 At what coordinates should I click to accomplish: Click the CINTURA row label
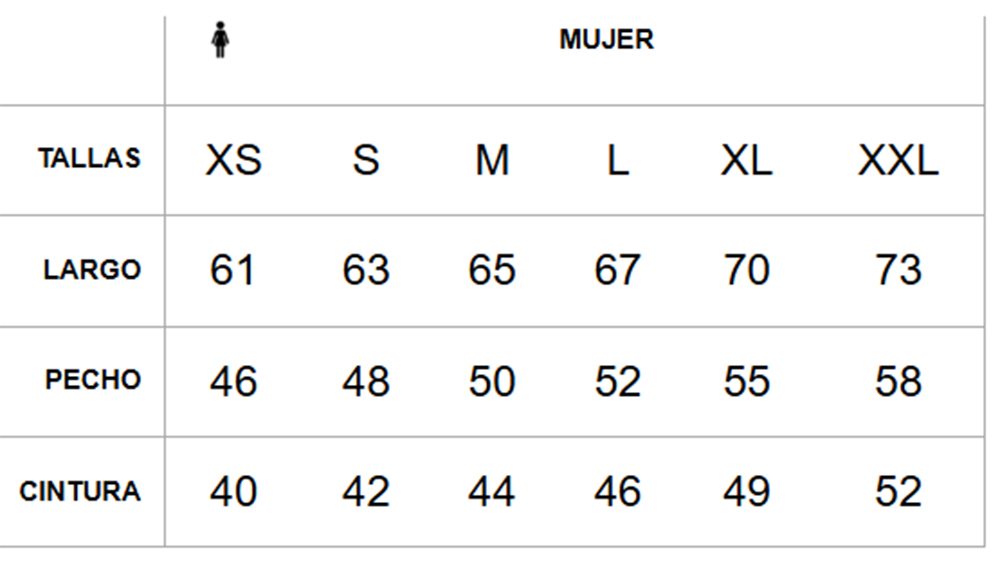point(80,491)
